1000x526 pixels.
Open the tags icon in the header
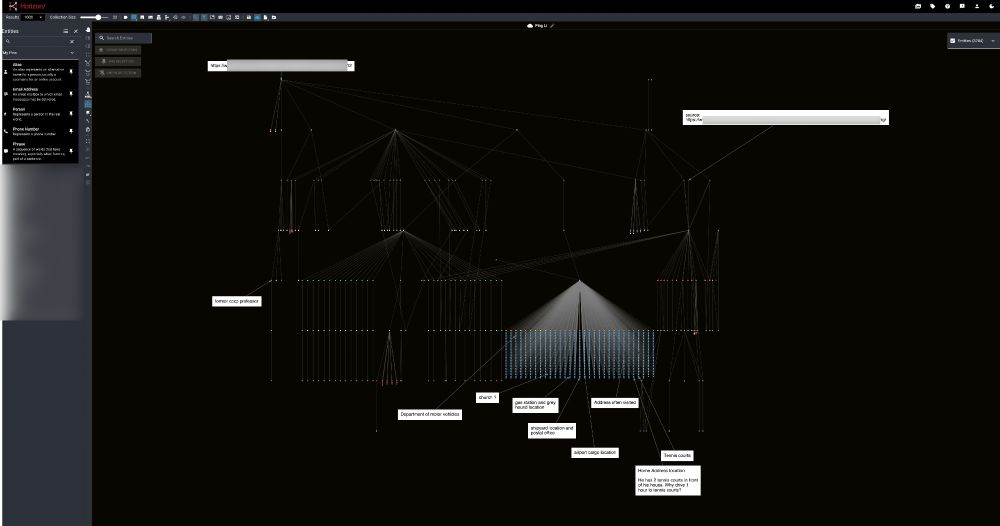click(x=932, y=6)
